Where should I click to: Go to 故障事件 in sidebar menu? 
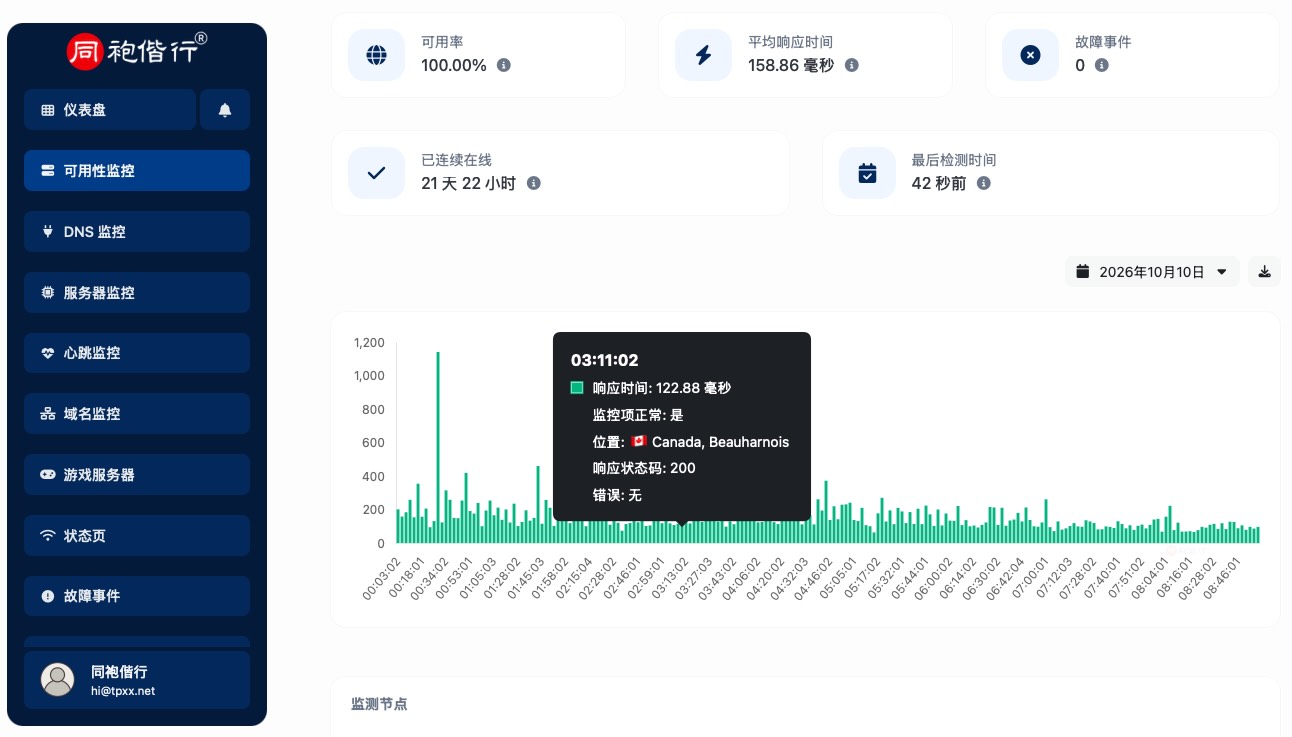[137, 596]
